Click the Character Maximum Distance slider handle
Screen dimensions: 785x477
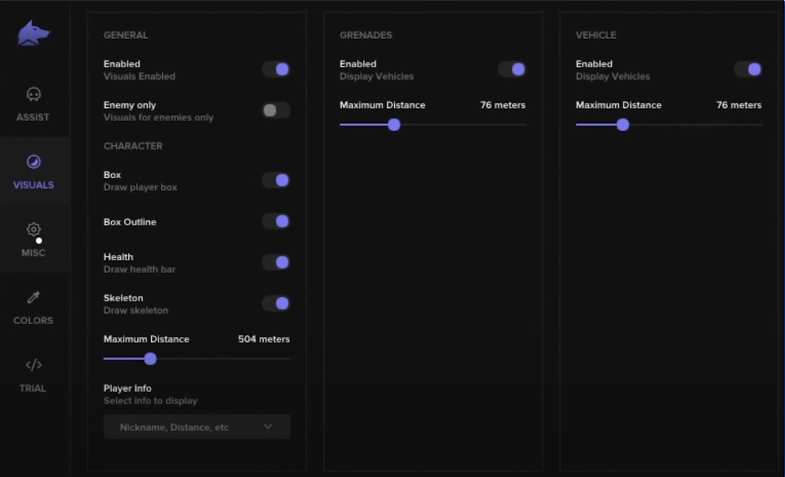point(150,359)
